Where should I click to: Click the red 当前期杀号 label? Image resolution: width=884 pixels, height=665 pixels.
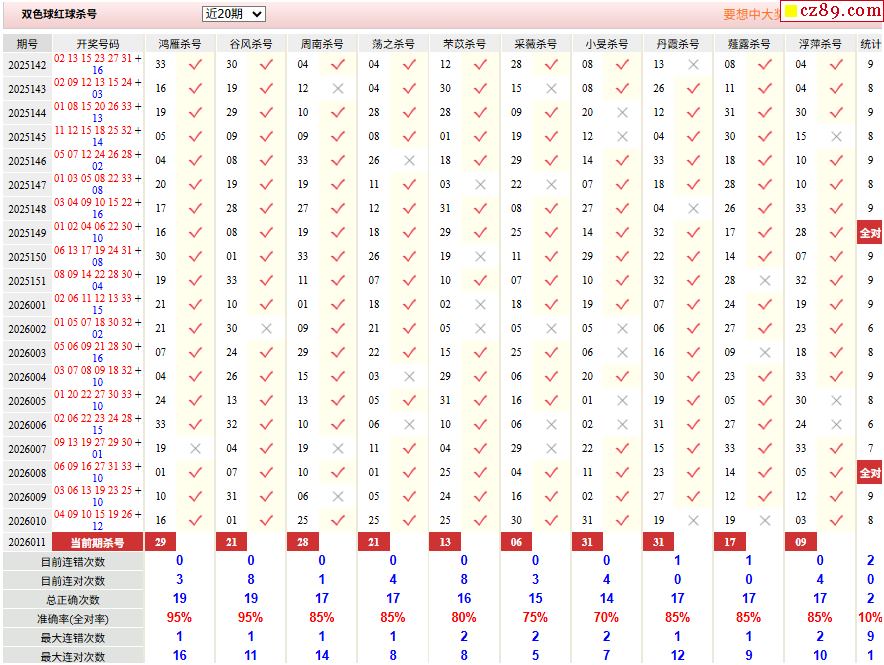click(97, 542)
